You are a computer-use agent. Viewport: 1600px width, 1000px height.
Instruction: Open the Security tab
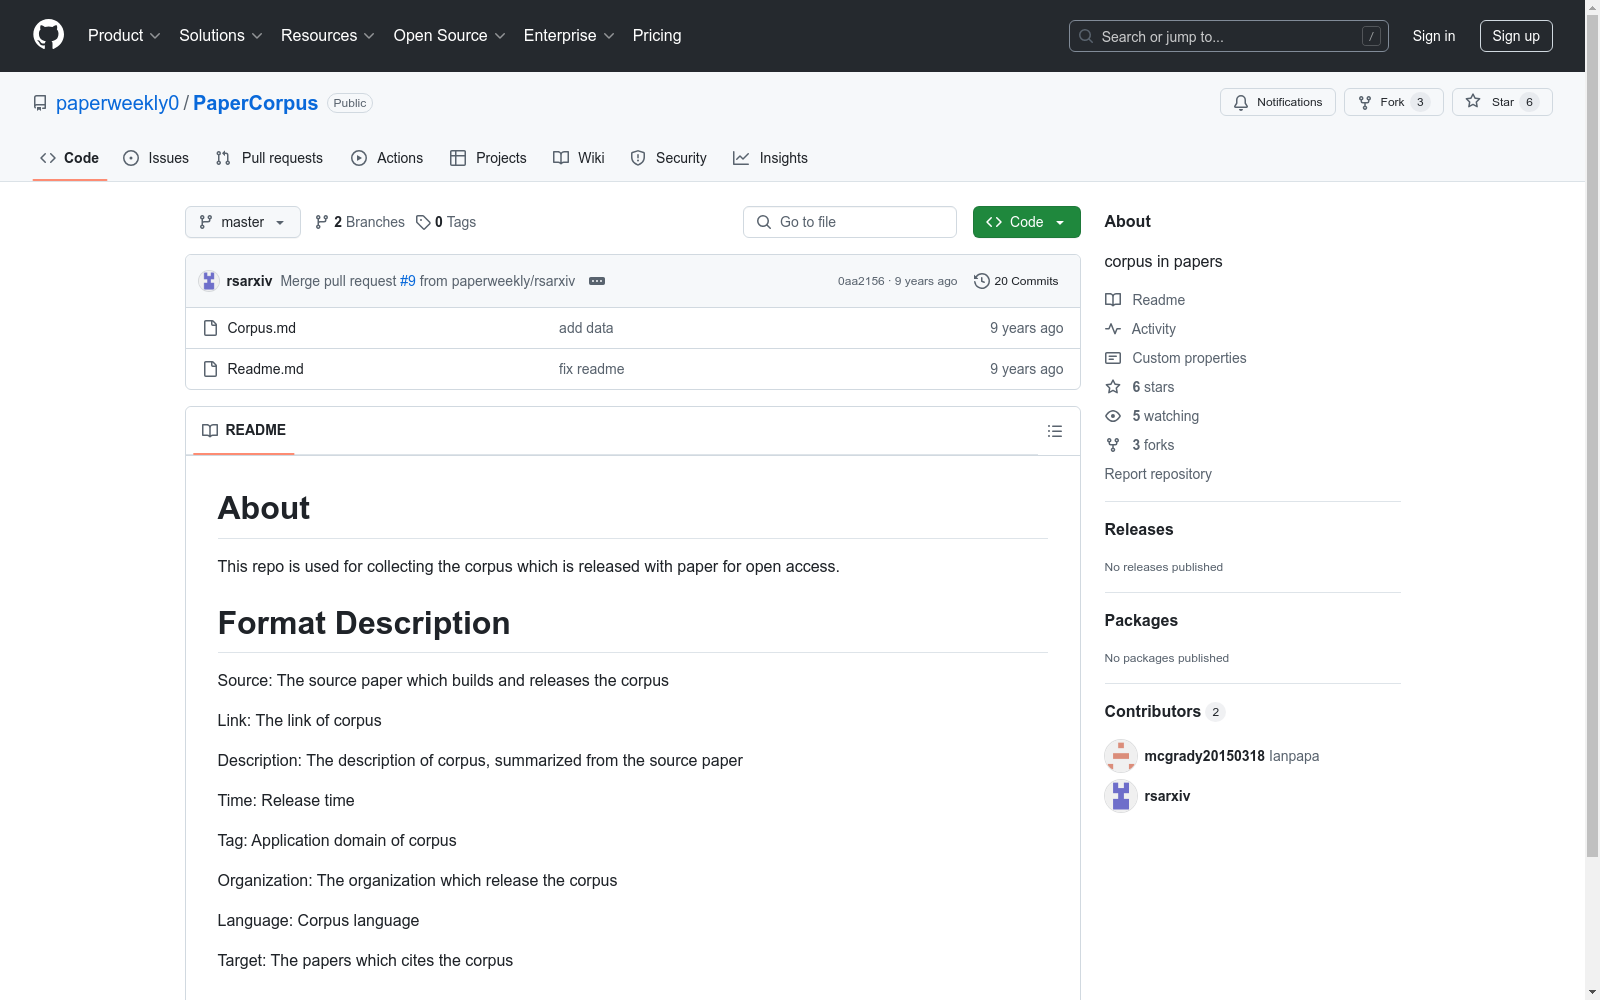click(669, 158)
